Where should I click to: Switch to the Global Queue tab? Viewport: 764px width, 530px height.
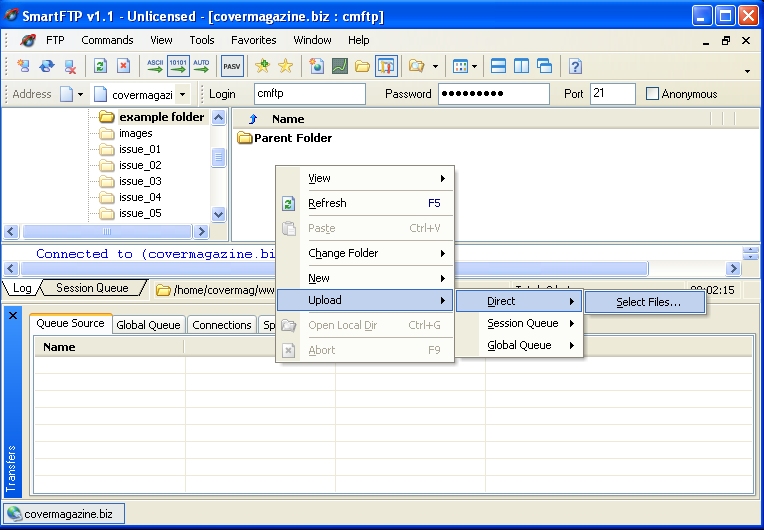148,325
